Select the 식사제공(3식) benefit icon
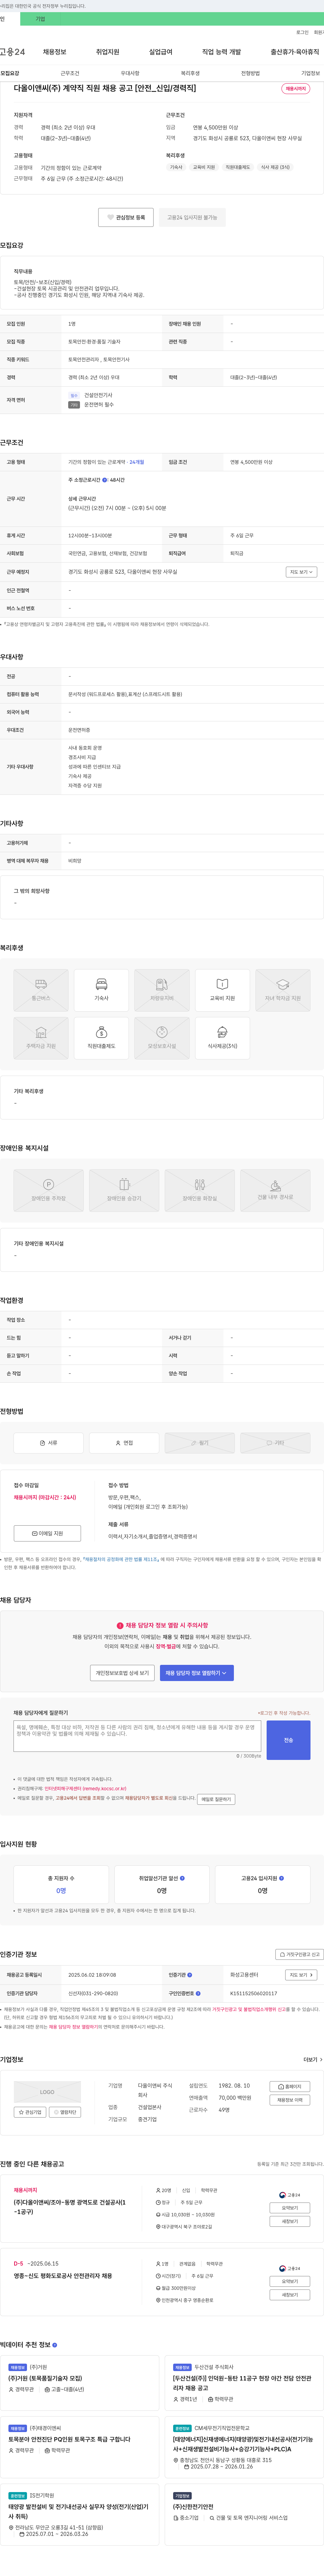Image resolution: width=324 pixels, height=2576 pixels. (222, 1038)
